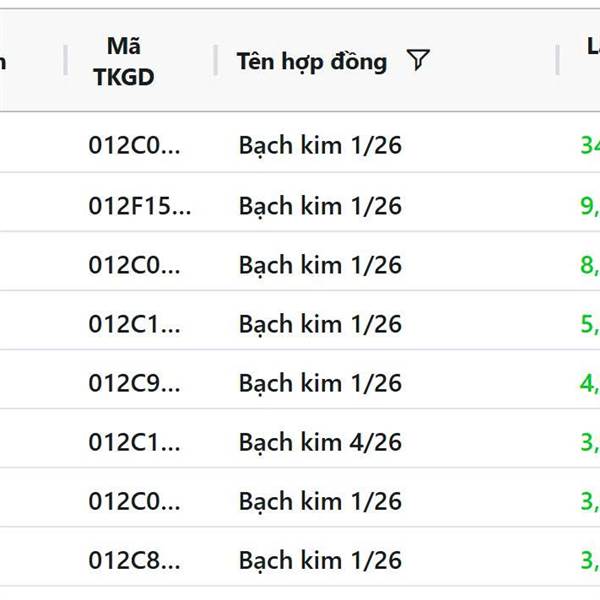The image size is (600, 600).
Task: Click the cut-off header right of Tên hợp đồng
Action: point(592,47)
